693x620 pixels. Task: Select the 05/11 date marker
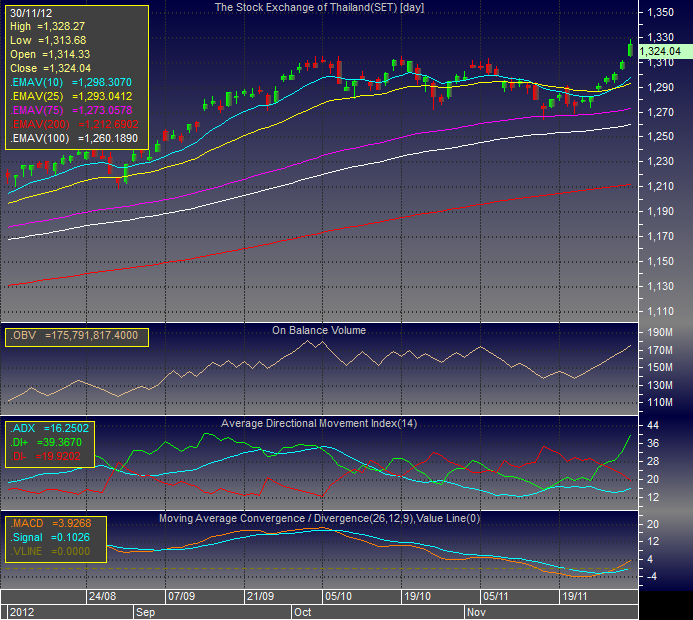coord(496,596)
